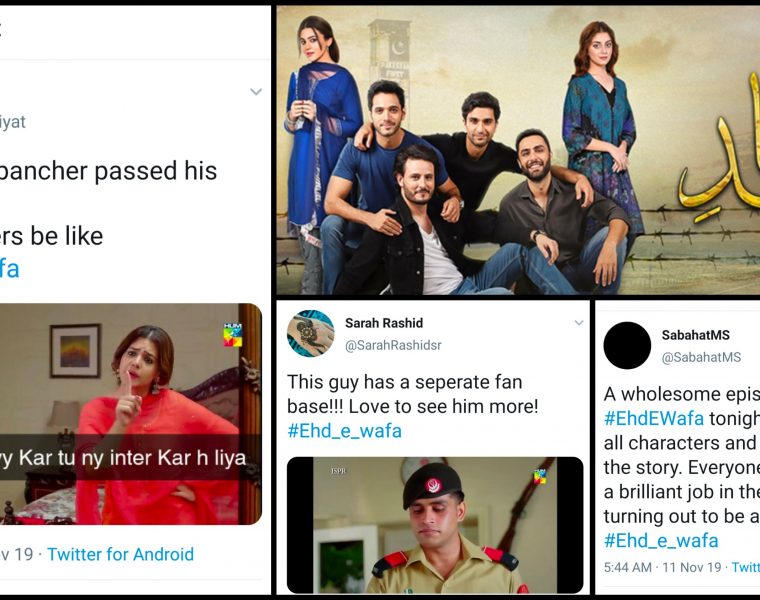The image size is (760, 600).
Task: Click the ISPR watermark on soldier image
Action: tap(336, 469)
